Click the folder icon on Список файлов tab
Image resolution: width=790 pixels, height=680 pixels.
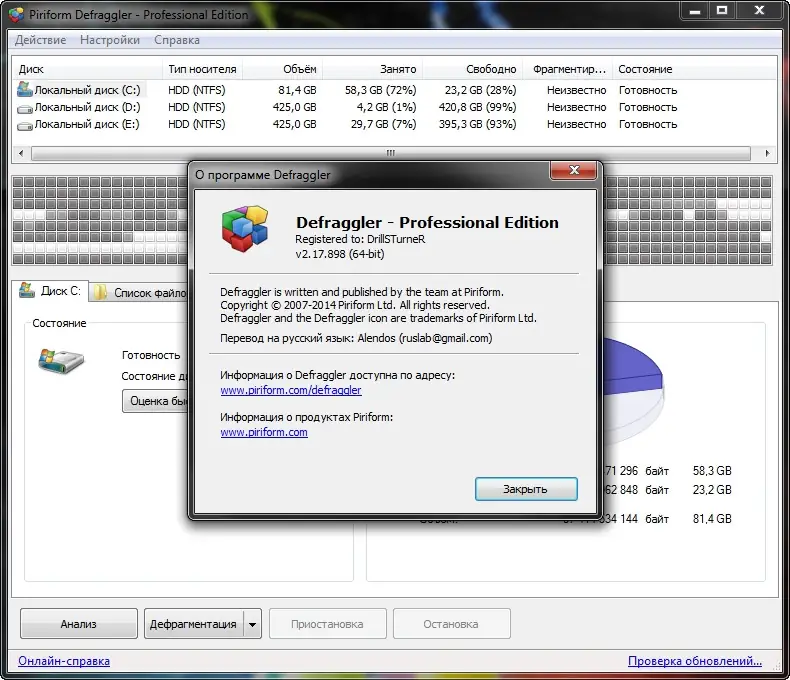(x=100, y=292)
